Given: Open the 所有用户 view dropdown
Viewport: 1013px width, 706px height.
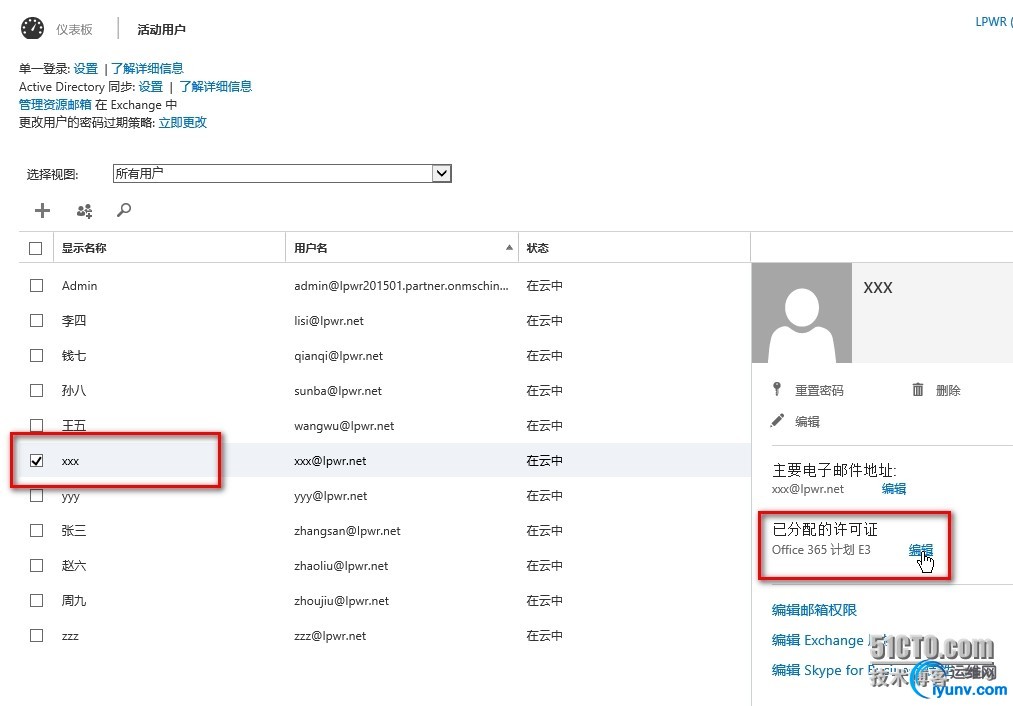Looking at the screenshot, I should (282, 173).
